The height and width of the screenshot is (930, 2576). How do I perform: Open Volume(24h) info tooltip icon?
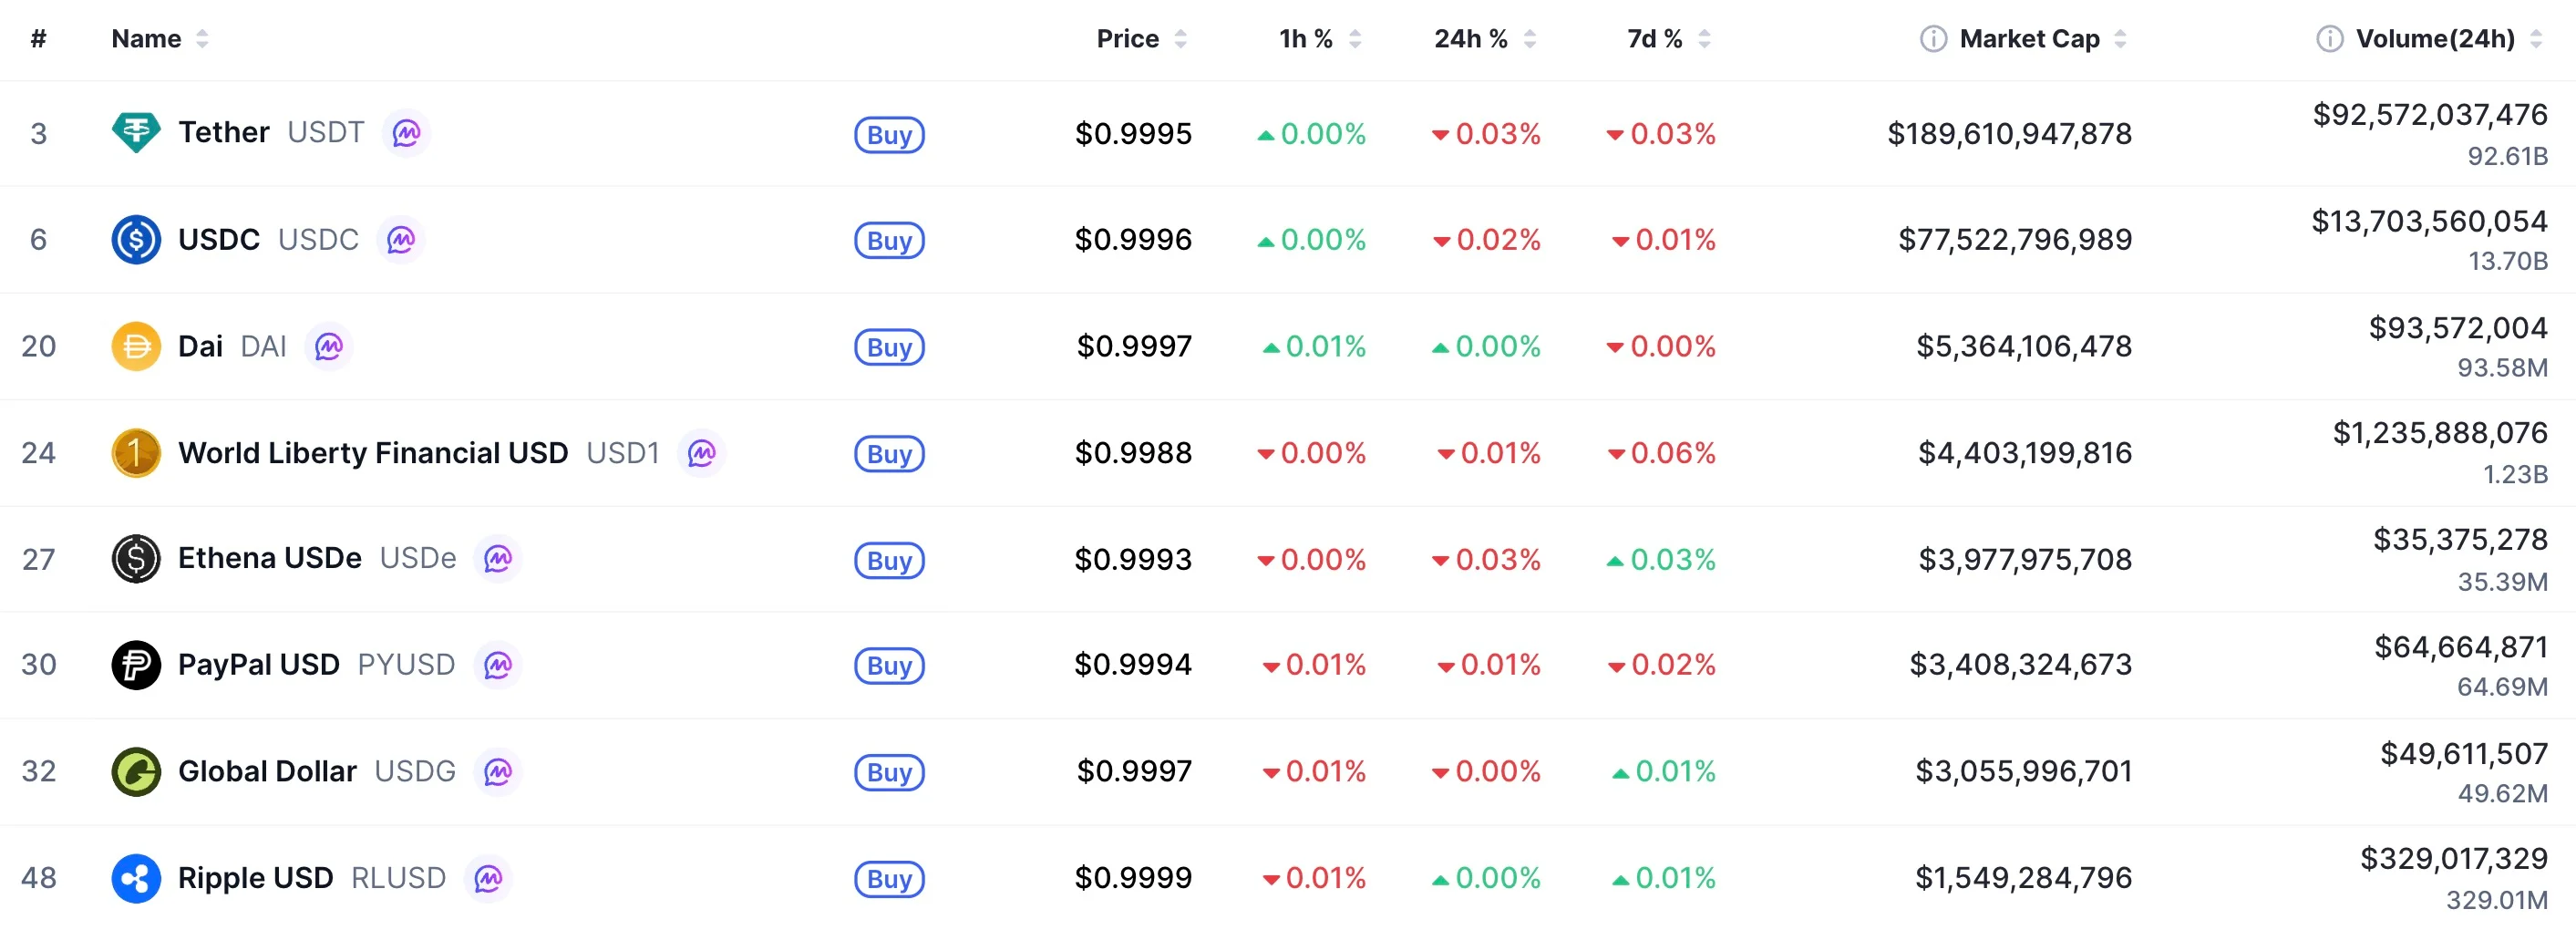click(2329, 39)
